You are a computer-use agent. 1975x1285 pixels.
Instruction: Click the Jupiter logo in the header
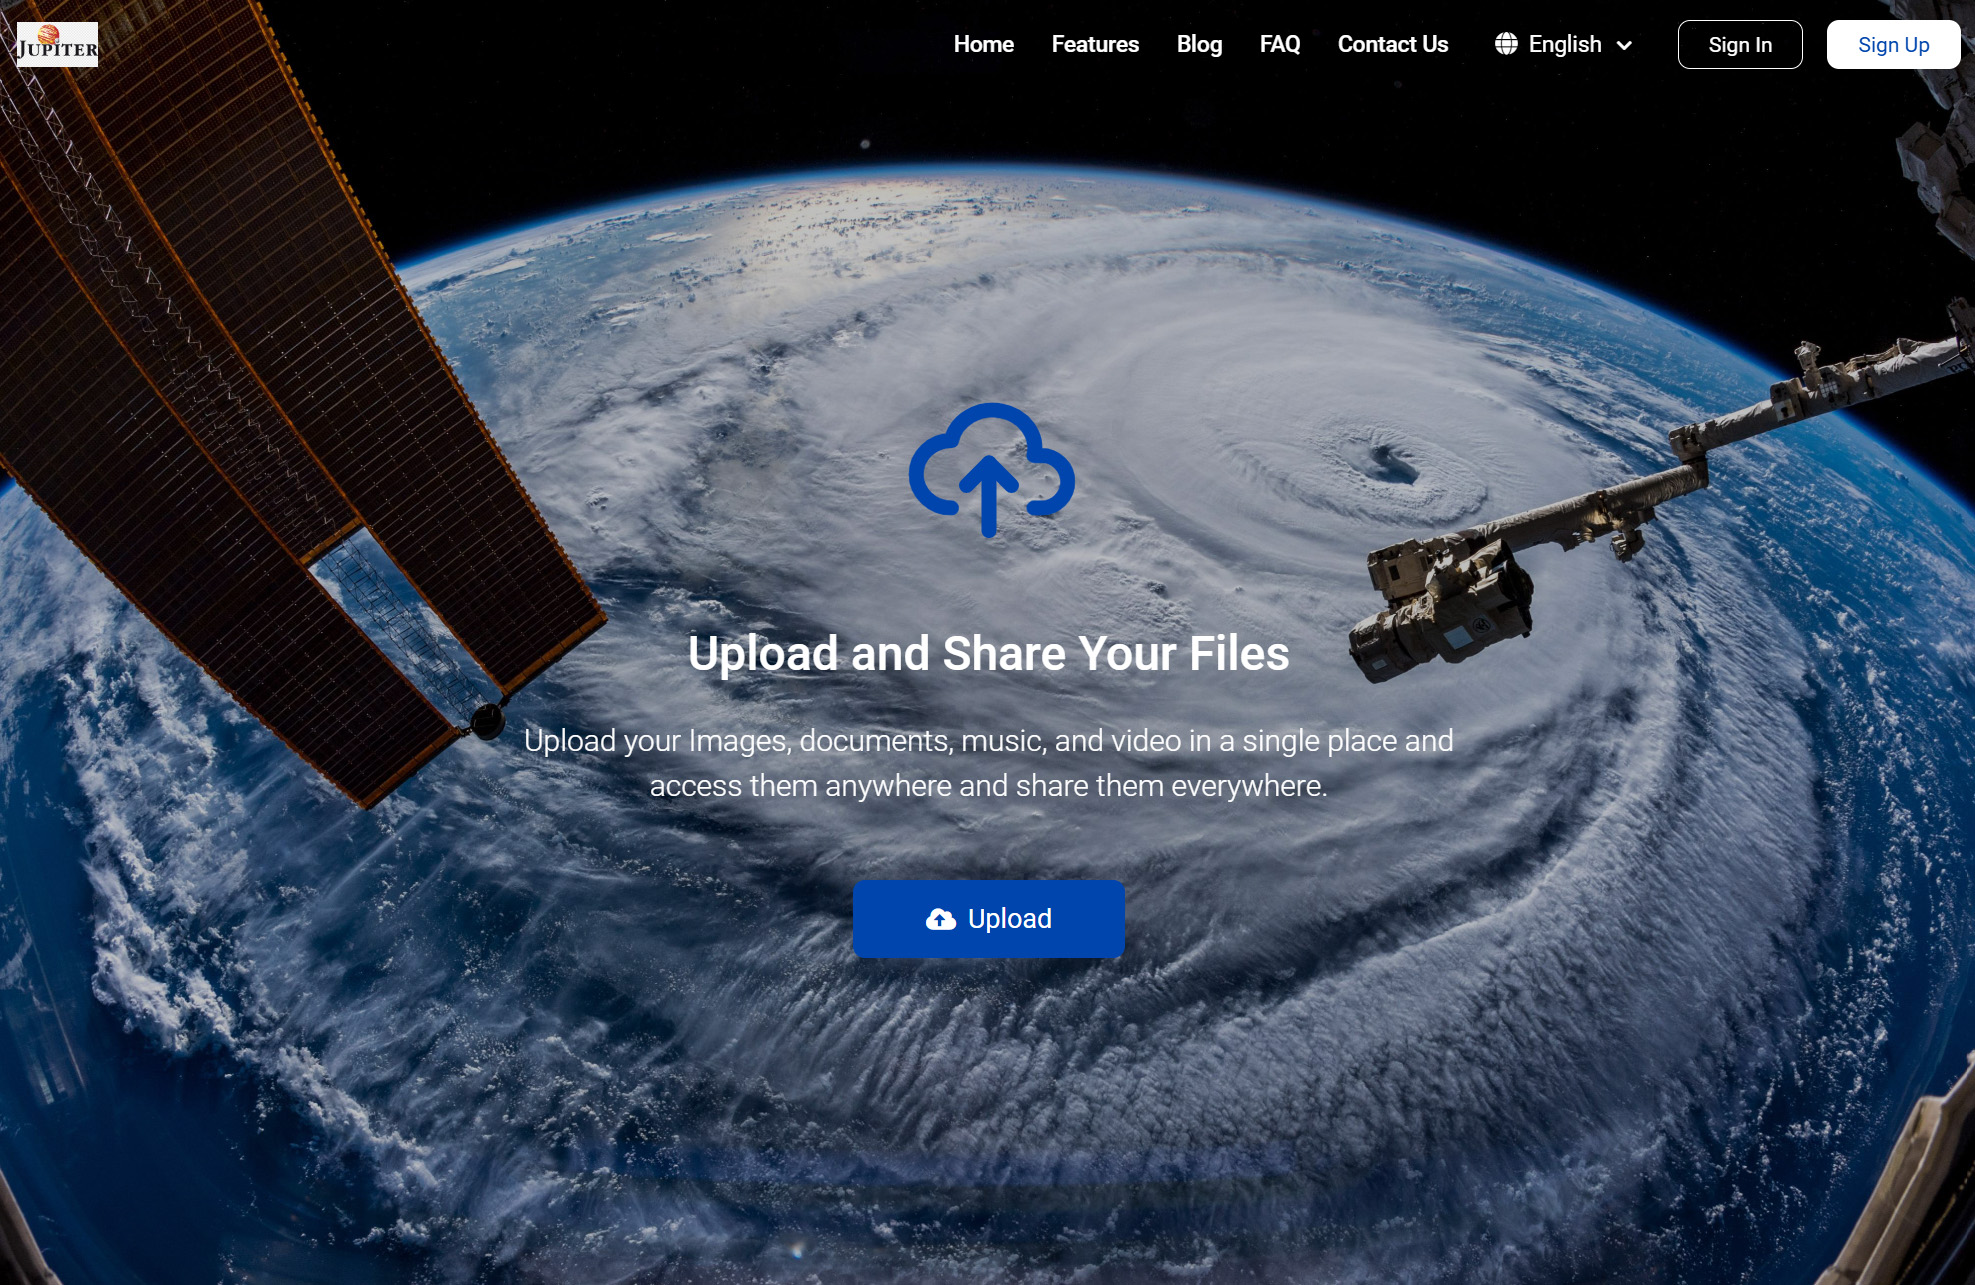(58, 44)
